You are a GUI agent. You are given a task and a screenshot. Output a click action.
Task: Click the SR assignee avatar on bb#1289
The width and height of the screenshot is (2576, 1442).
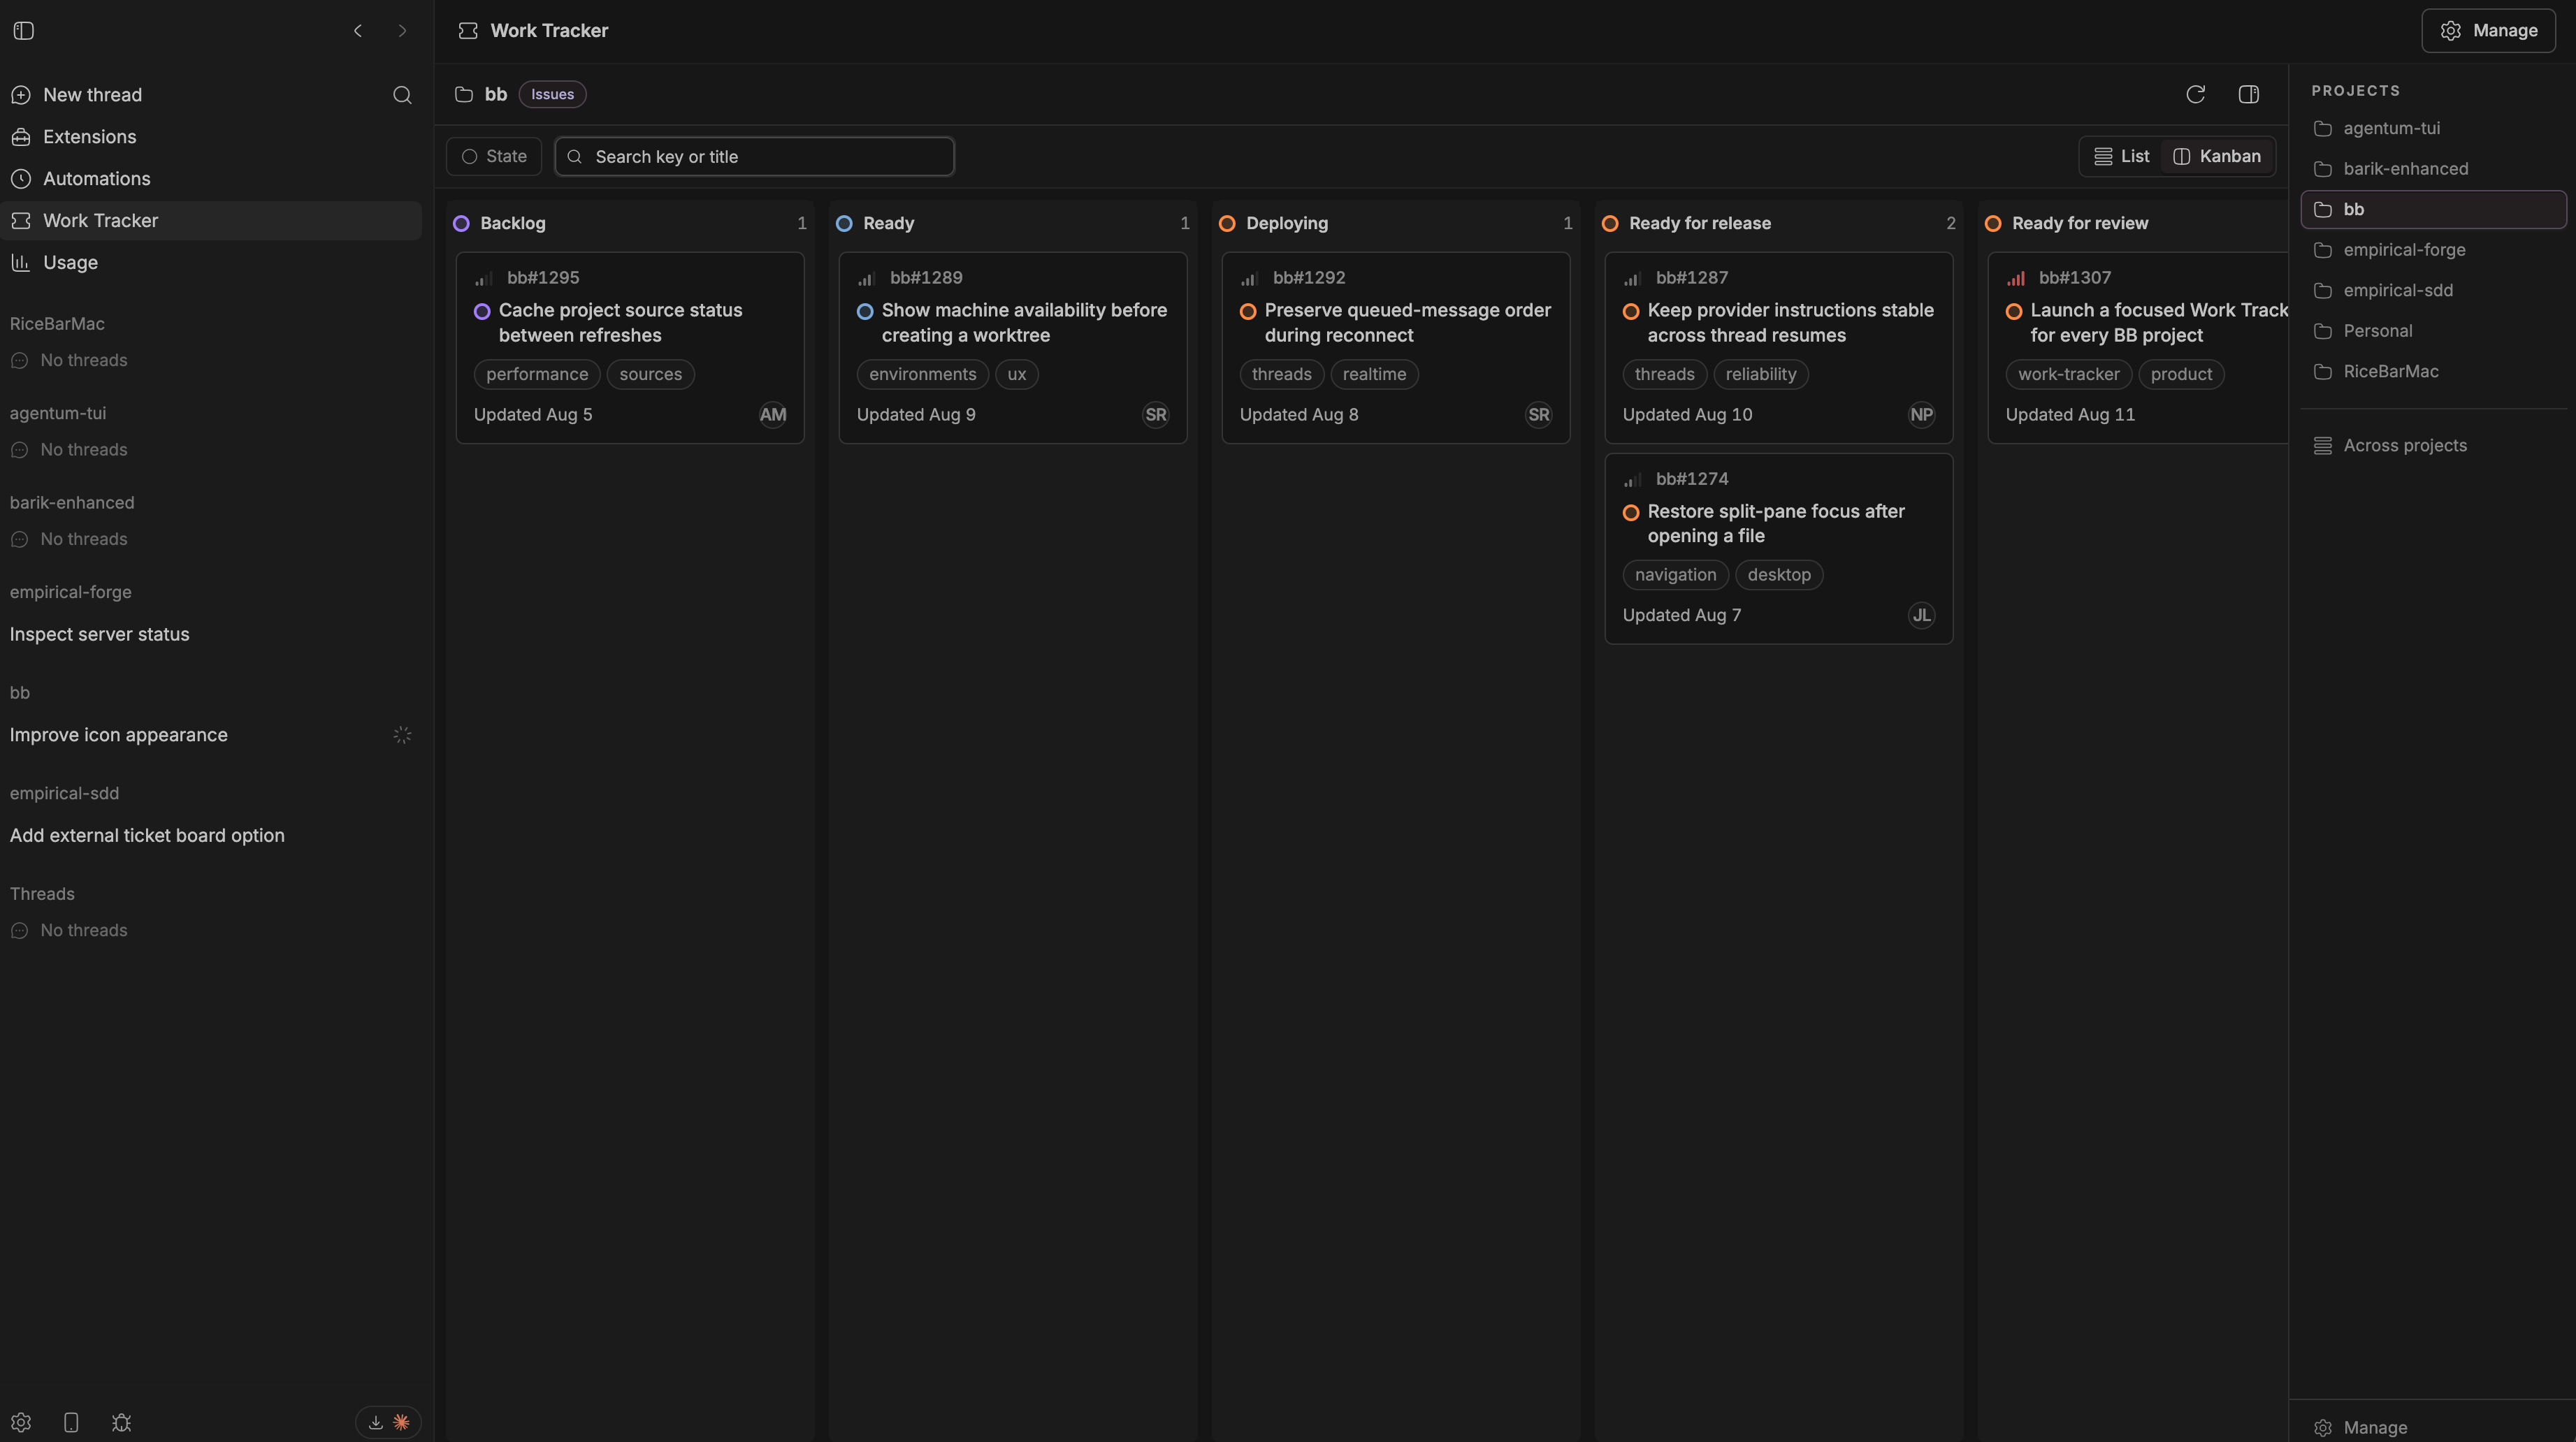[x=1155, y=415]
